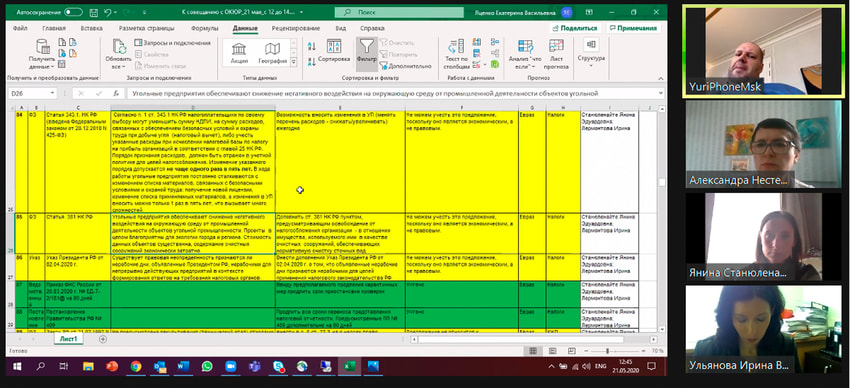This screenshot has height=388, width=850.
Task: Click the zoom slider handle
Action: [x=607, y=351]
